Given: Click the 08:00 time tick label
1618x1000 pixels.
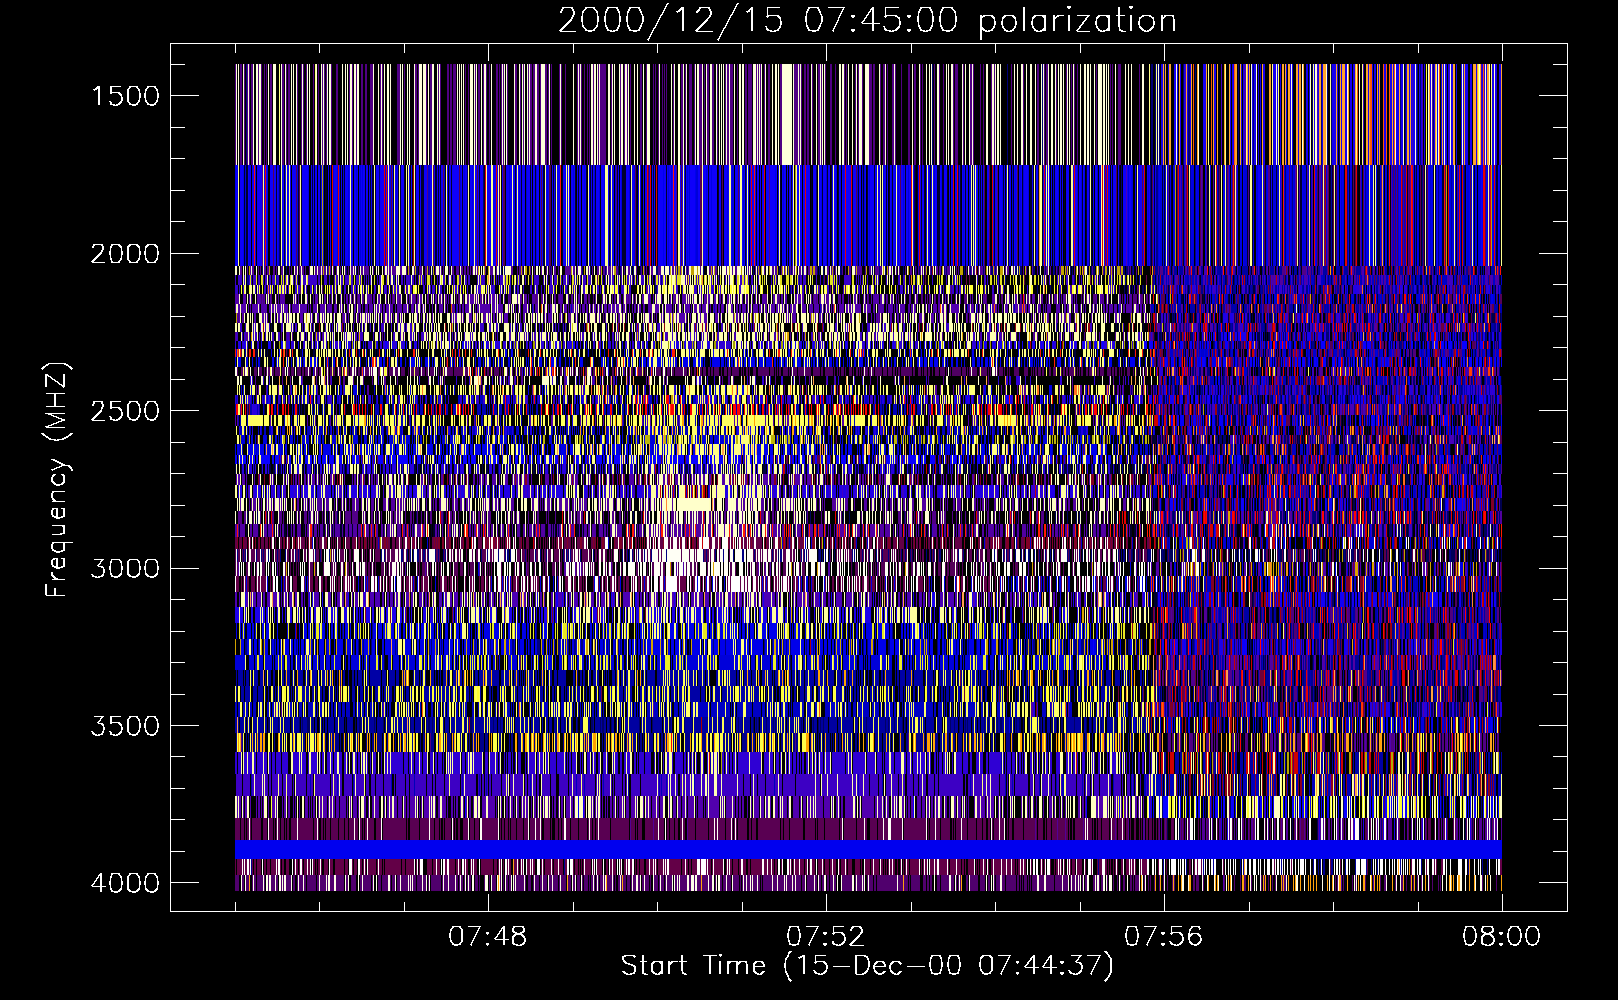Looking at the screenshot, I should coord(1502,937).
